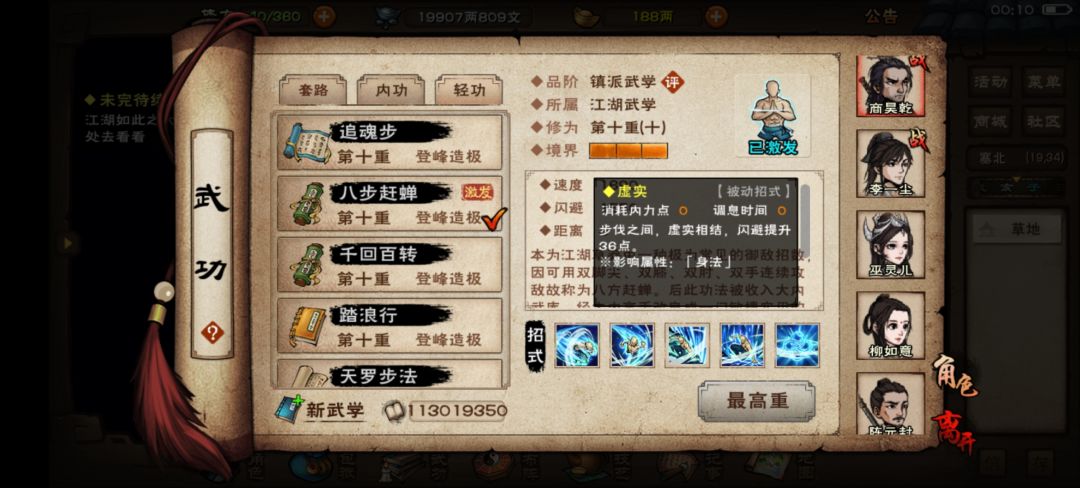
Task: Click the orange 境界 progress bar
Action: (x=628, y=151)
